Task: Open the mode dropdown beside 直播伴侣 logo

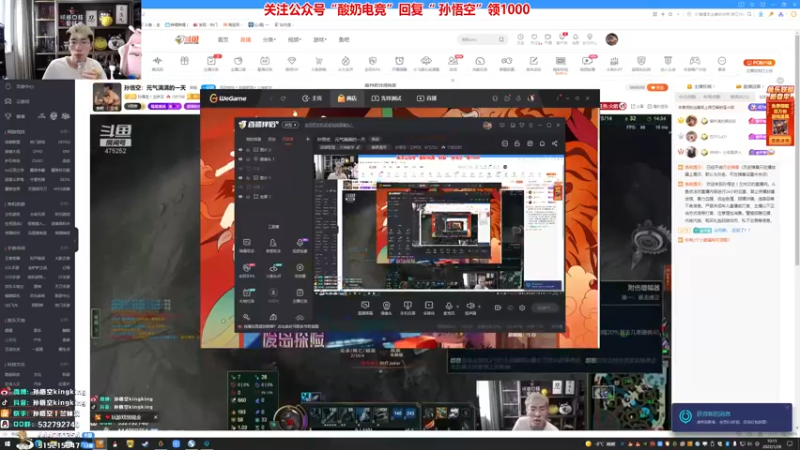Action: pos(290,124)
